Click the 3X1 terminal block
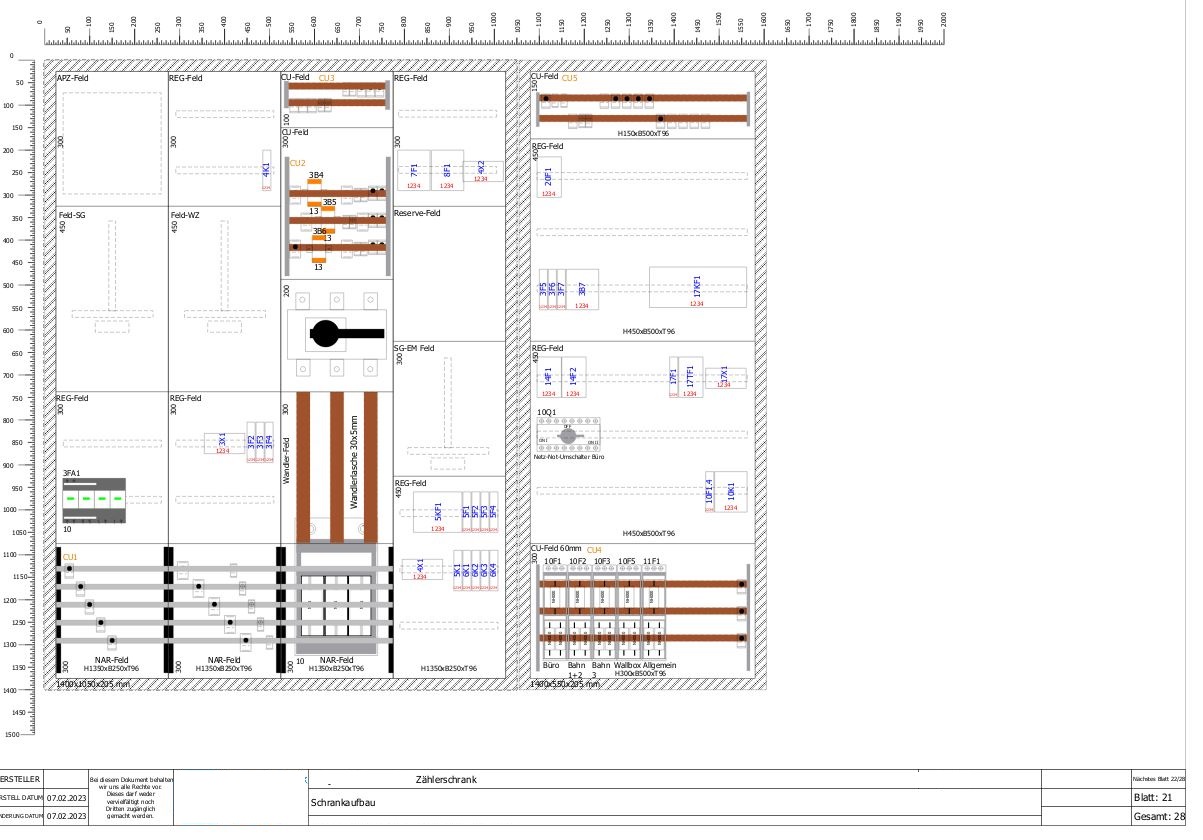Screen dimensions: 1203x840 point(223,444)
